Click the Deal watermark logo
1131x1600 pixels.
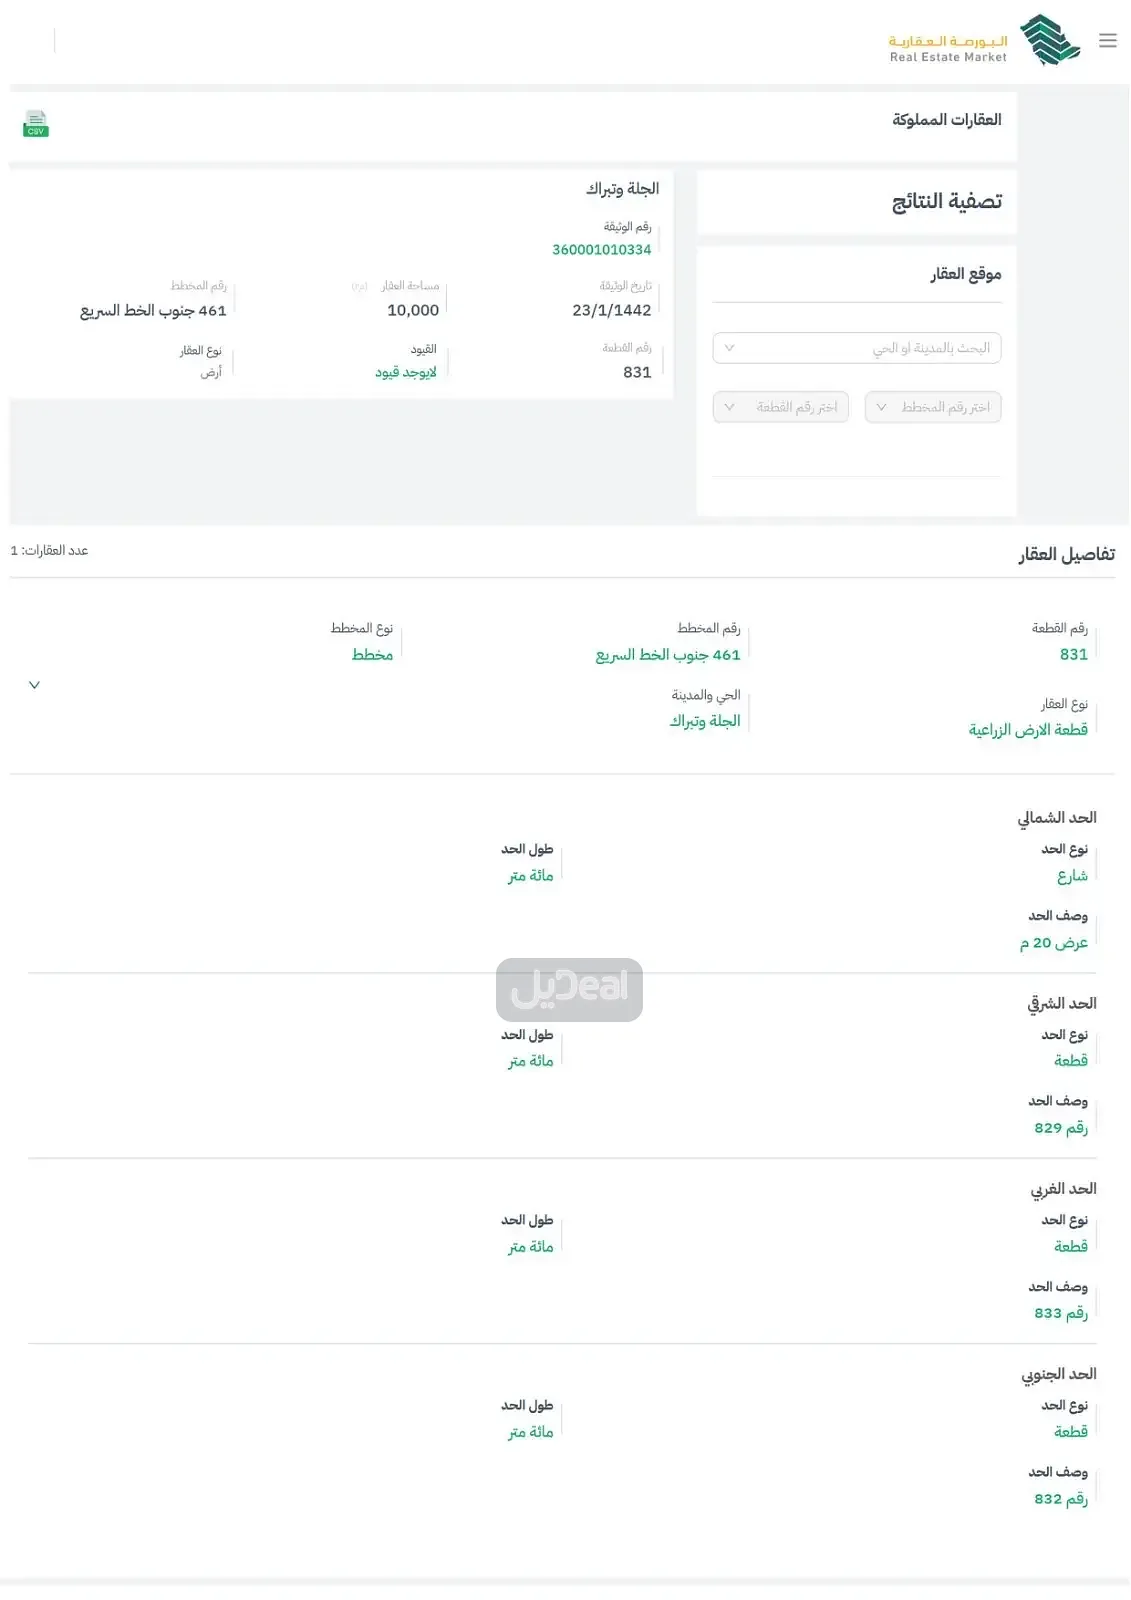pos(569,990)
